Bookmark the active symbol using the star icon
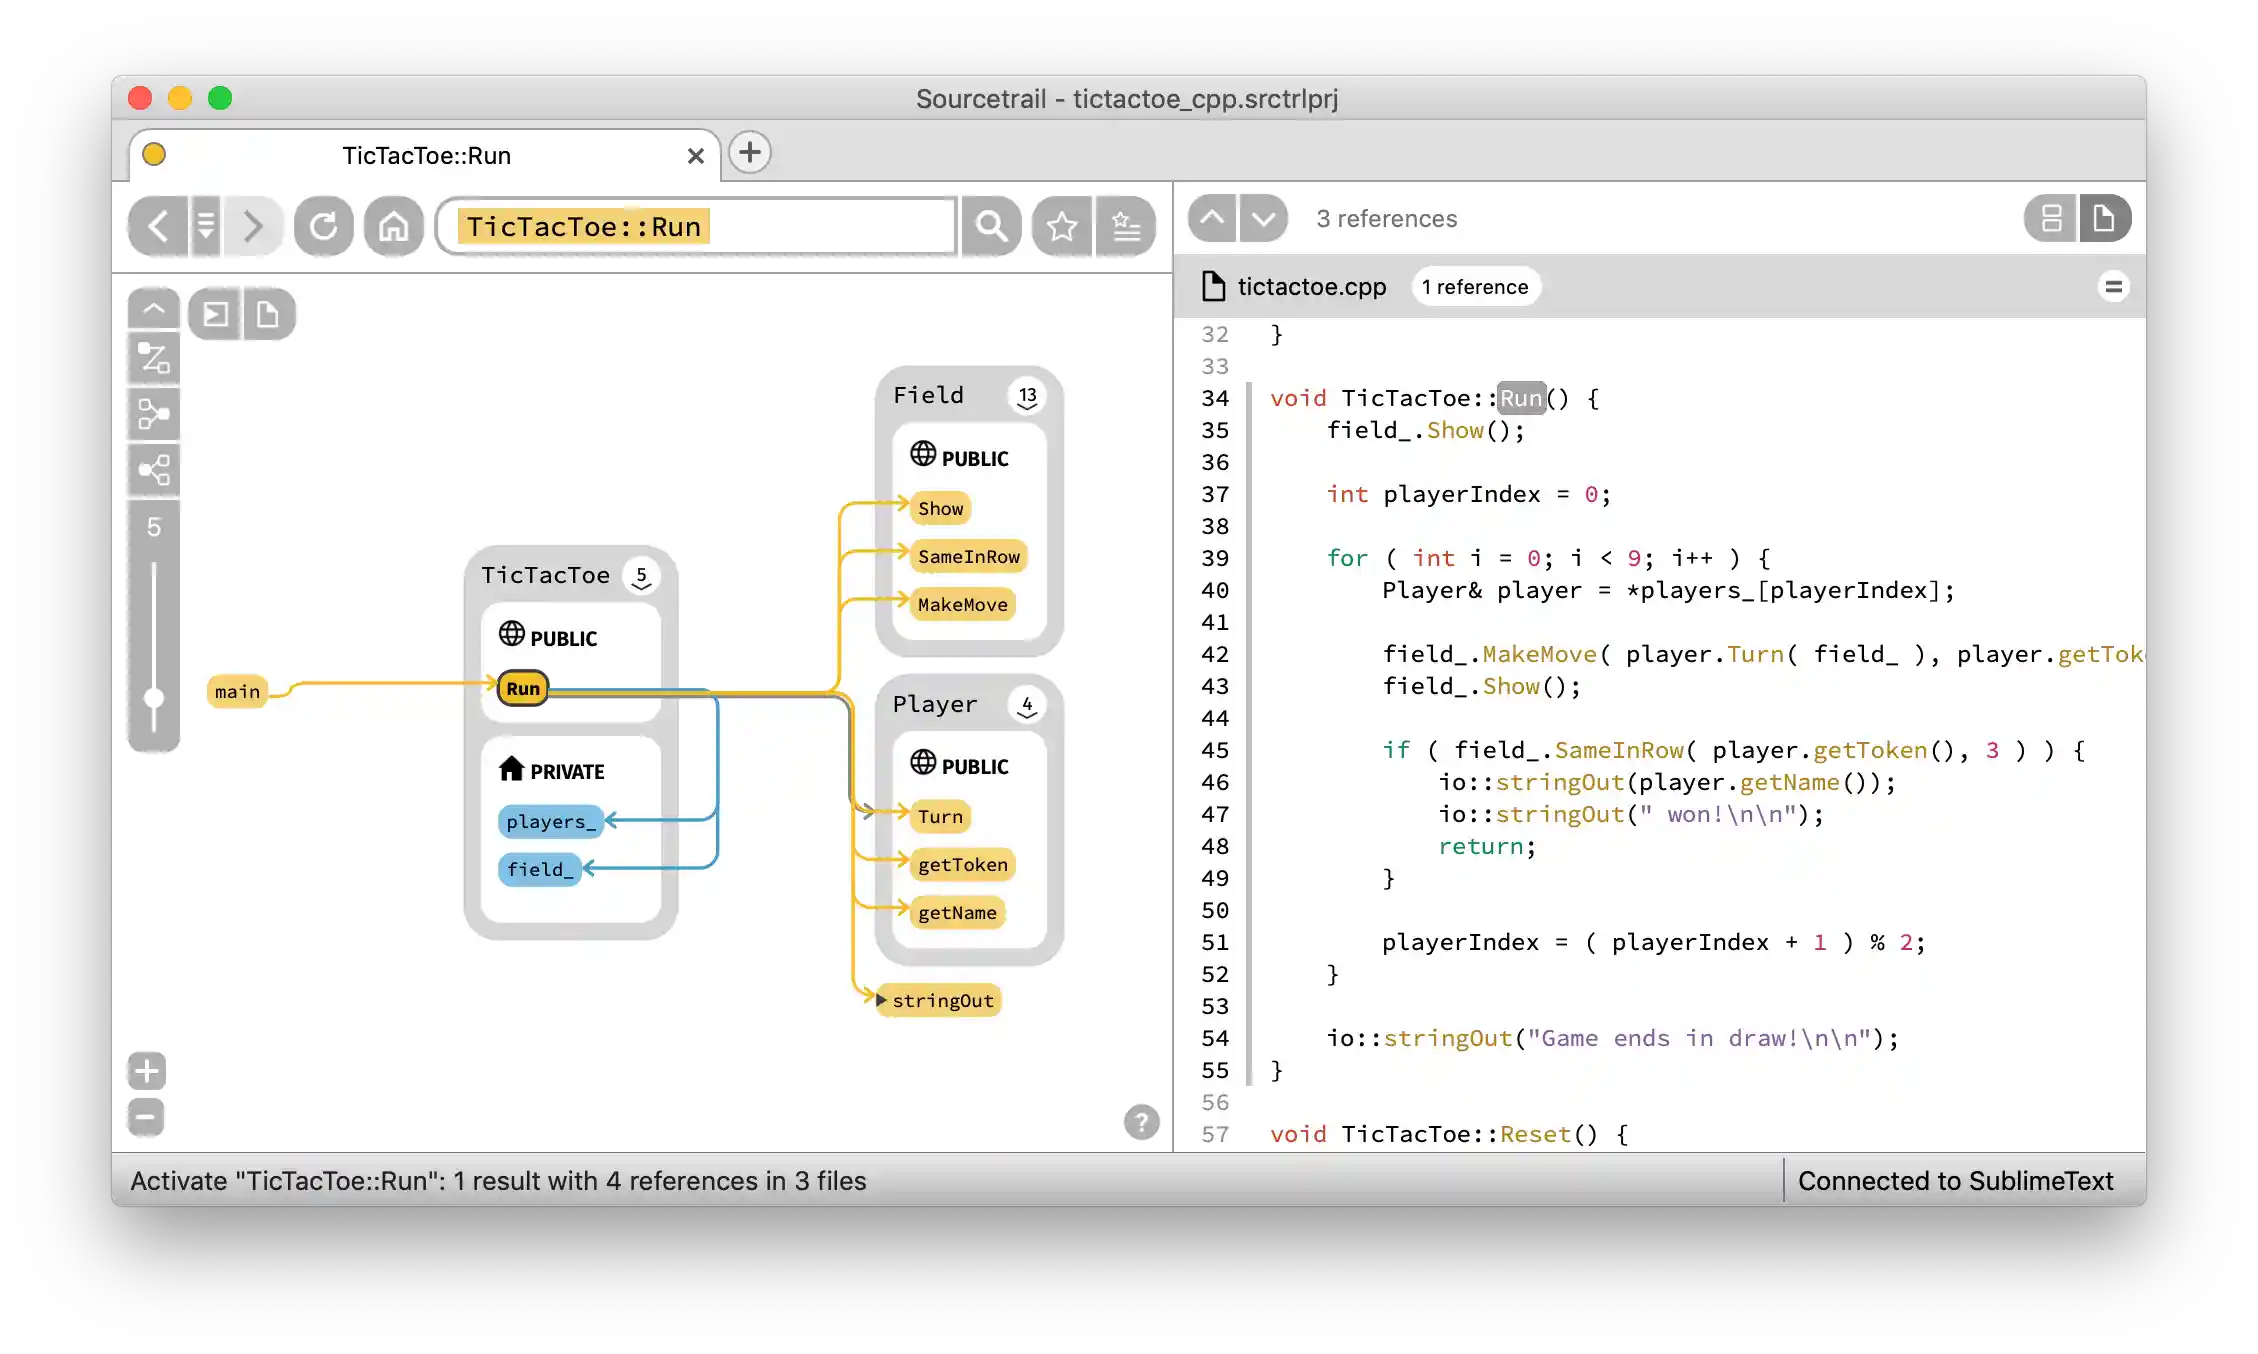The image size is (2258, 1354). click(x=1062, y=226)
